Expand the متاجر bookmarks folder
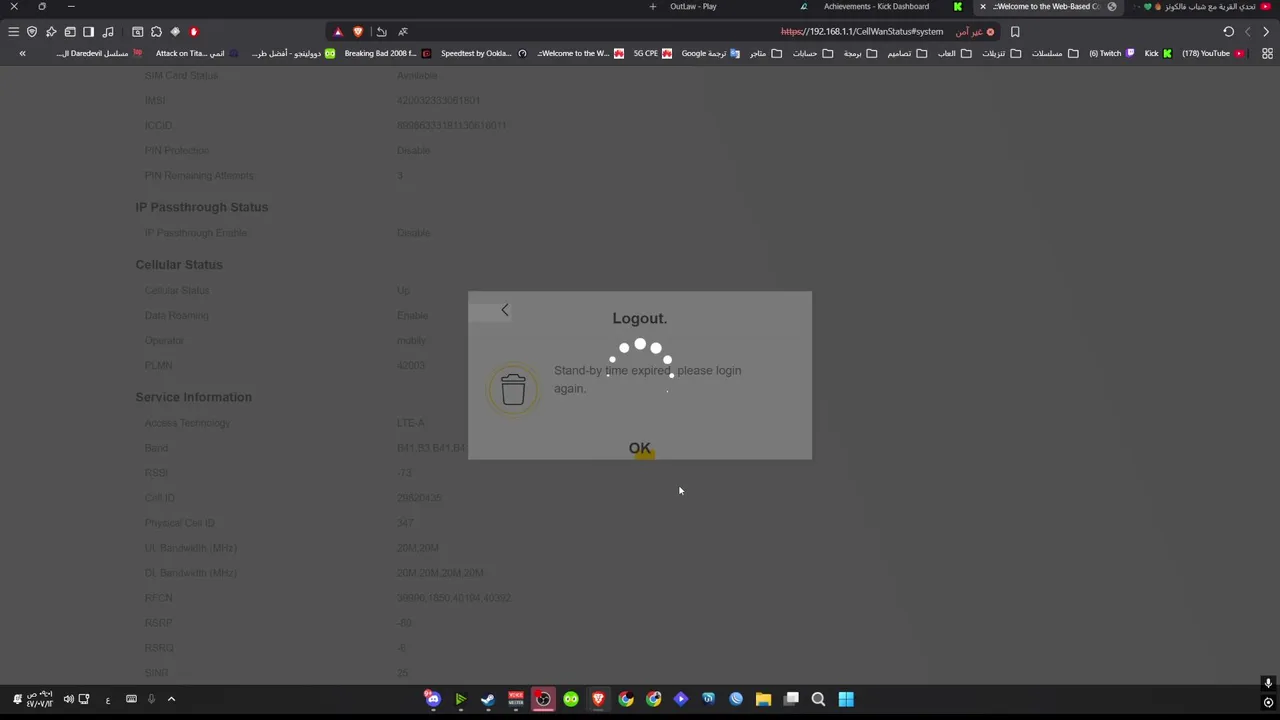 coord(765,54)
